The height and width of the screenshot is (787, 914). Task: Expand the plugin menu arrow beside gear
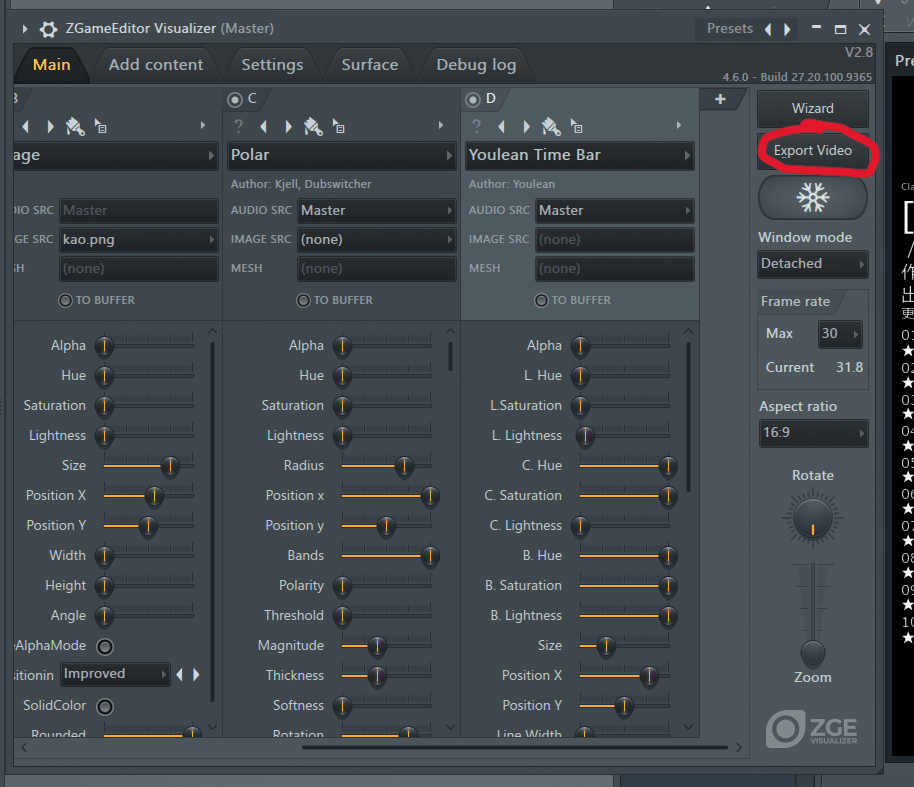[24, 29]
